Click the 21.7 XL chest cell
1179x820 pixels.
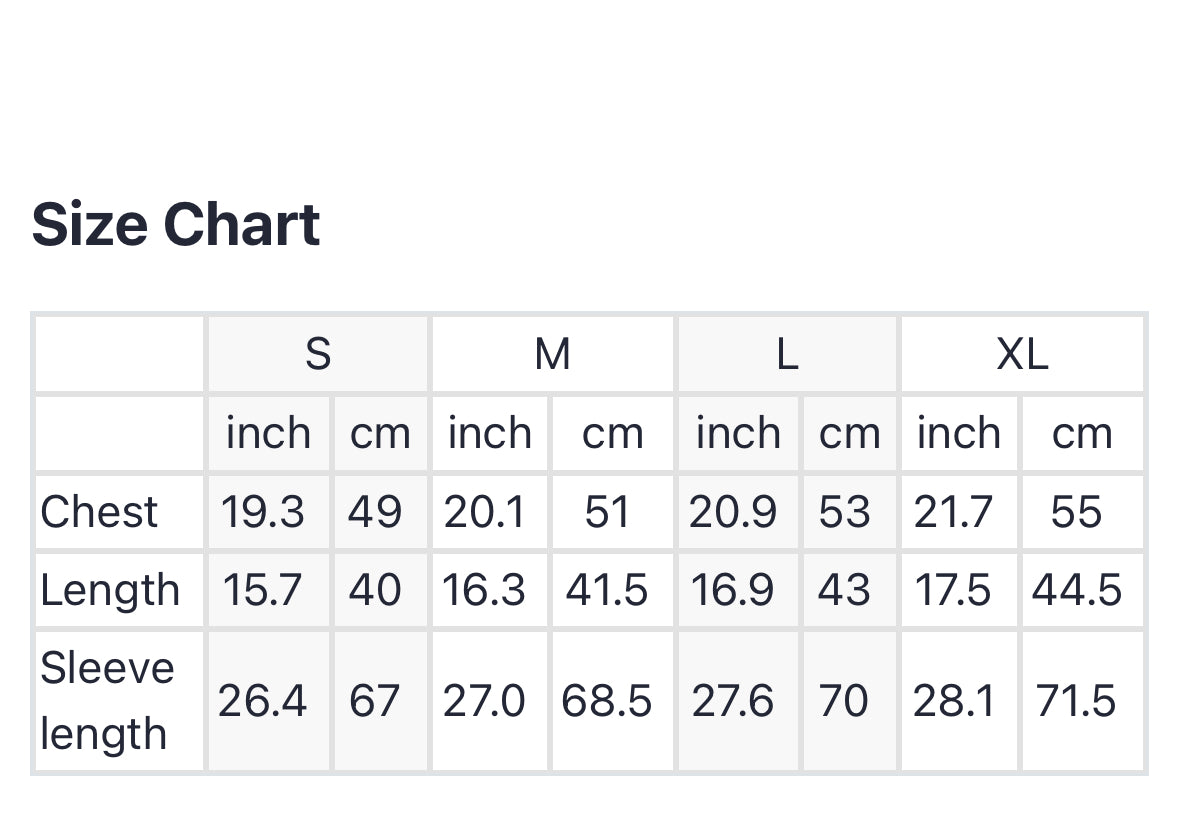coord(953,512)
